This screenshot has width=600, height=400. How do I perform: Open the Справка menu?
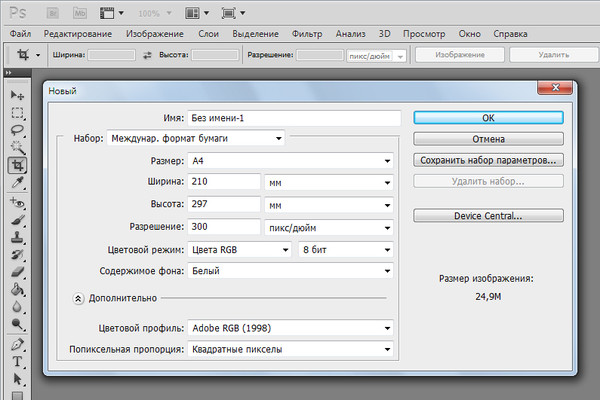click(x=510, y=34)
